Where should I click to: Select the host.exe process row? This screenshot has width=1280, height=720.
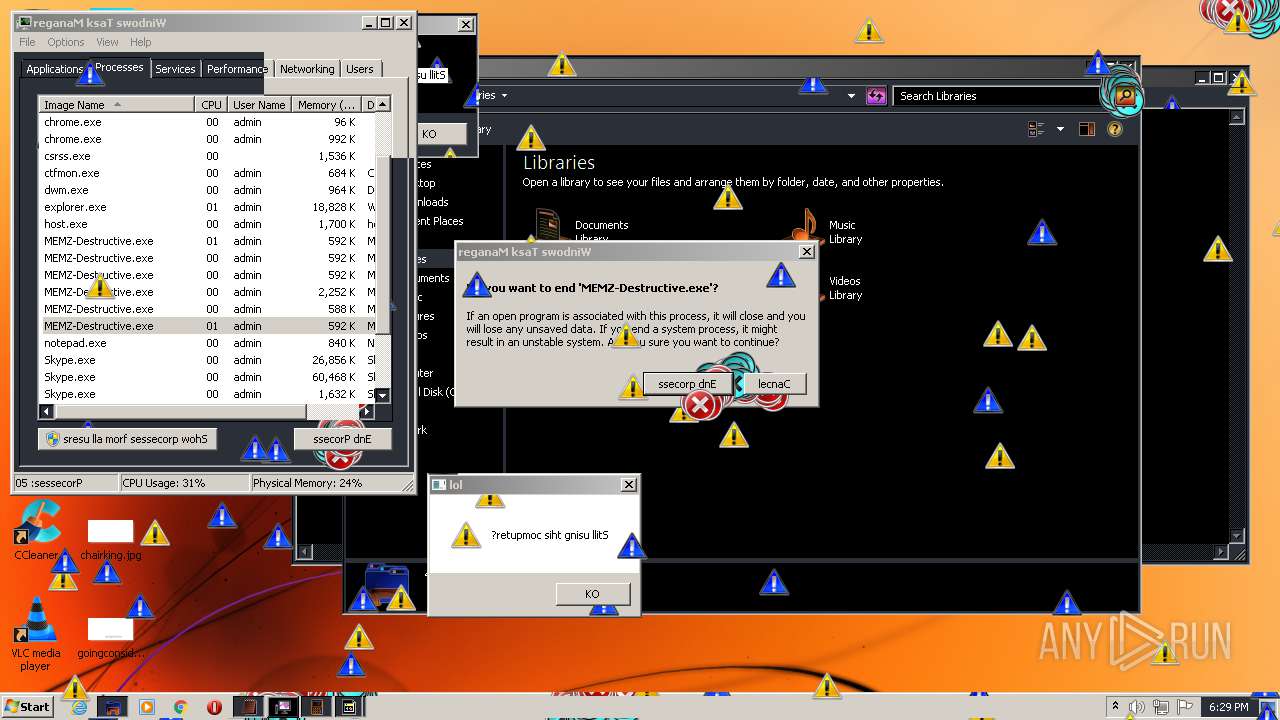point(207,224)
